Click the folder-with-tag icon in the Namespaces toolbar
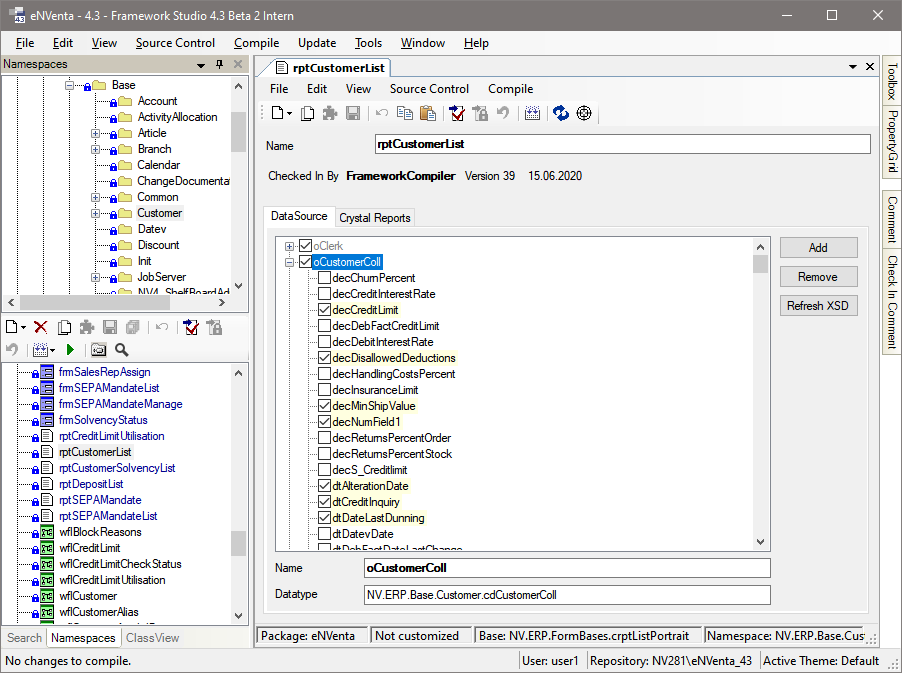The image size is (902, 673). tap(98, 350)
